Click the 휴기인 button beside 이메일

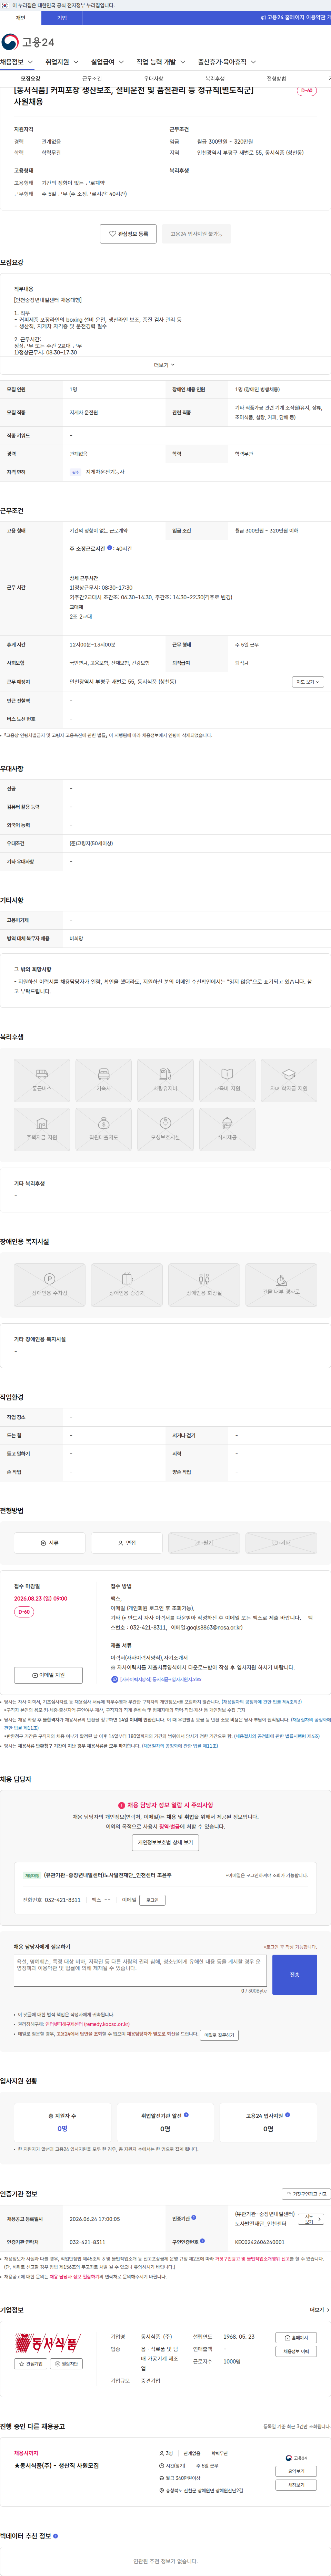pos(152,1900)
